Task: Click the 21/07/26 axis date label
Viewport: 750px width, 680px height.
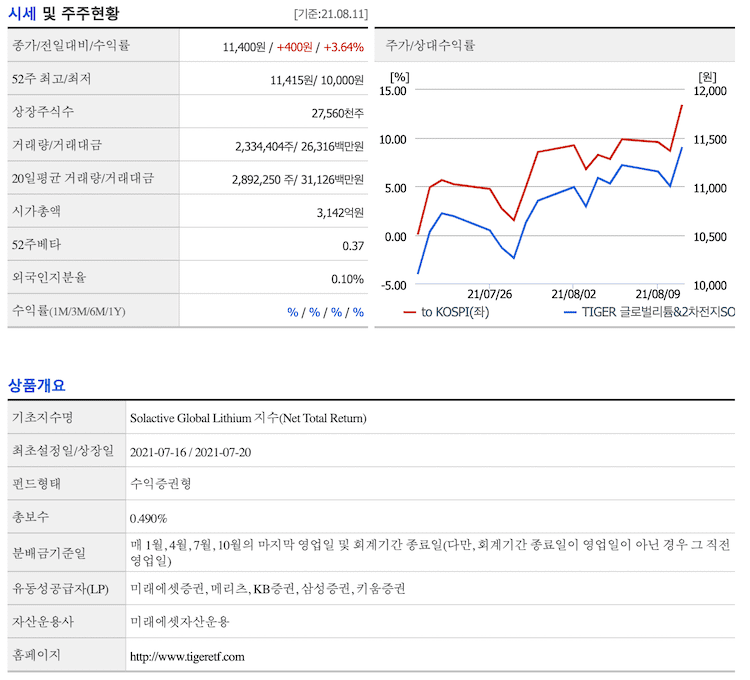Action: [x=489, y=294]
